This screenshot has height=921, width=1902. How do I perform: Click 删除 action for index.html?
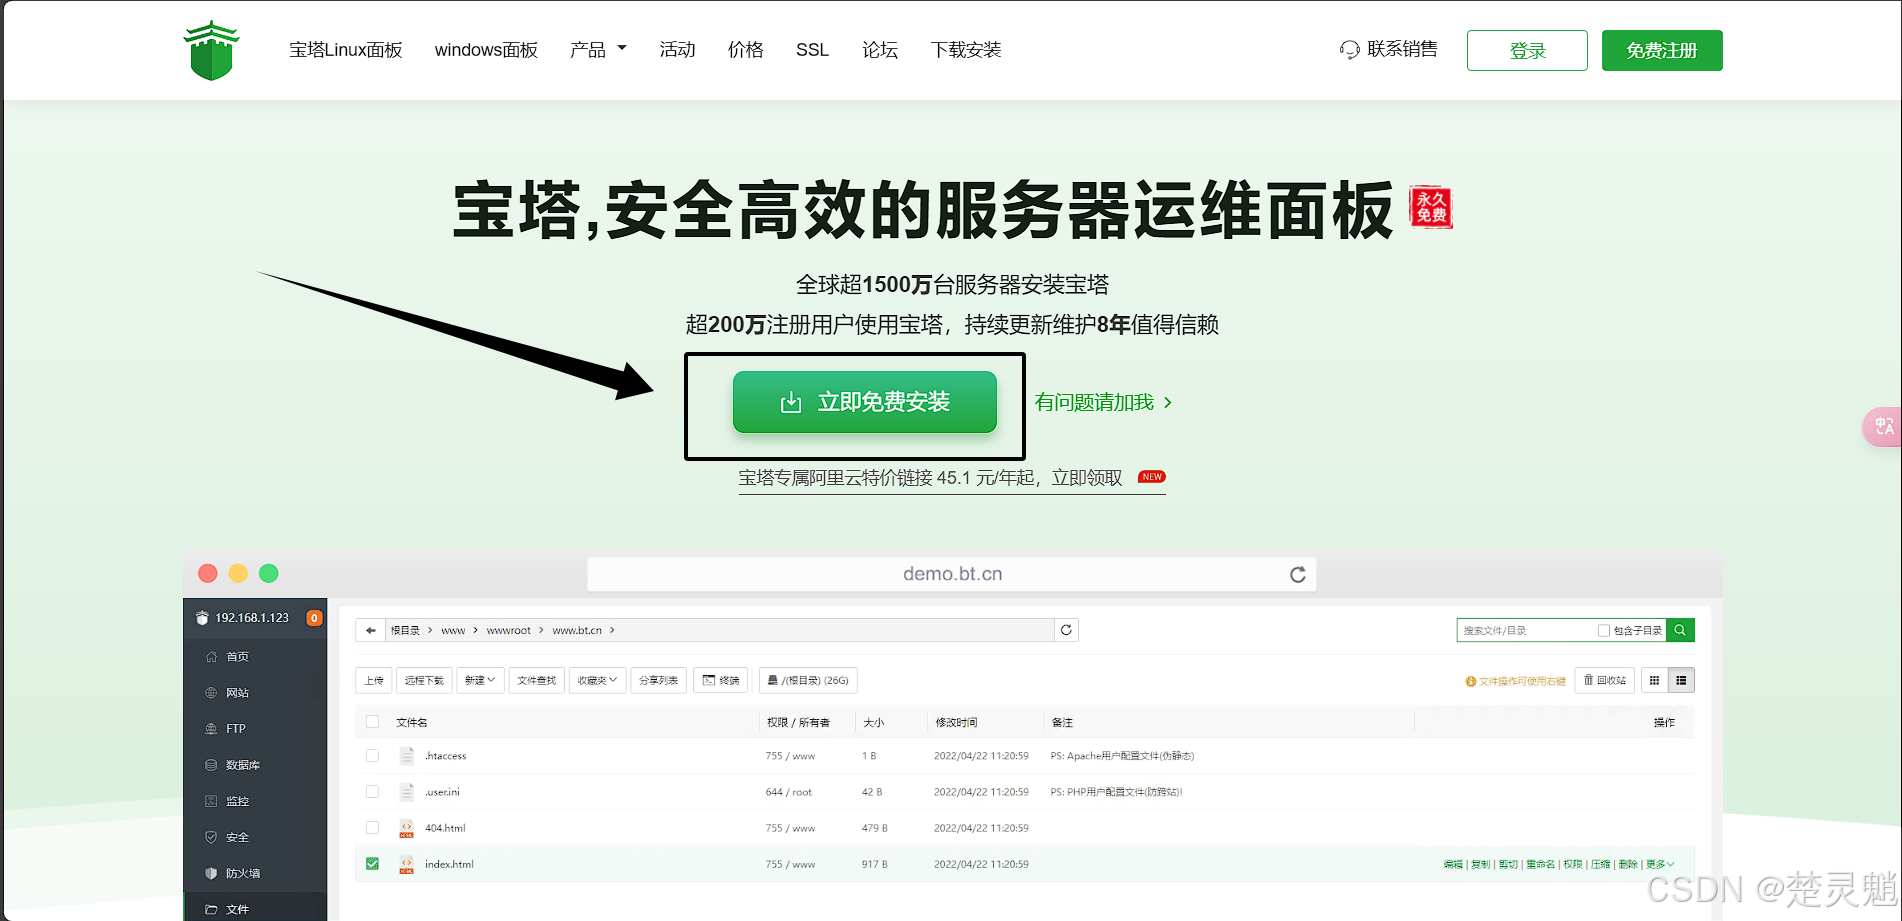click(1628, 864)
